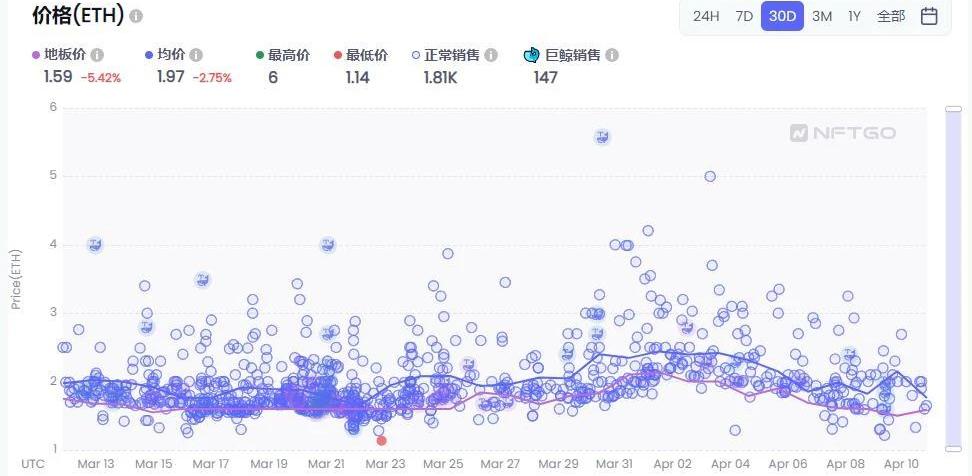Screen dimensions: 972x476
Task: Click info icon next to 均价
Action: [x=196, y=56]
